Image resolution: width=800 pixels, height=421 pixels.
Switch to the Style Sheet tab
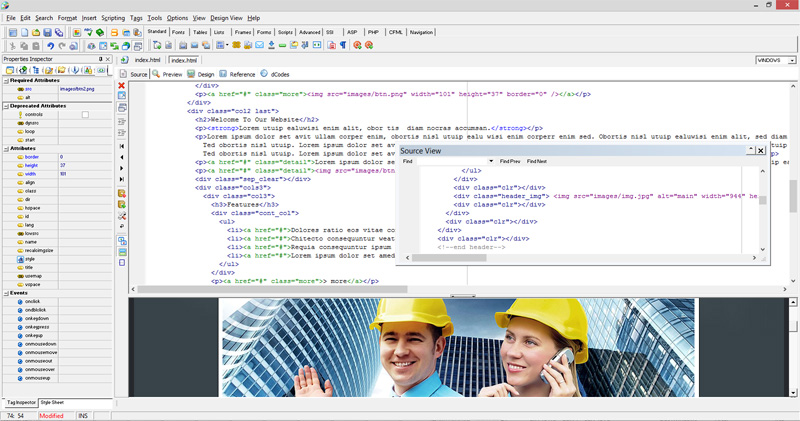point(52,401)
